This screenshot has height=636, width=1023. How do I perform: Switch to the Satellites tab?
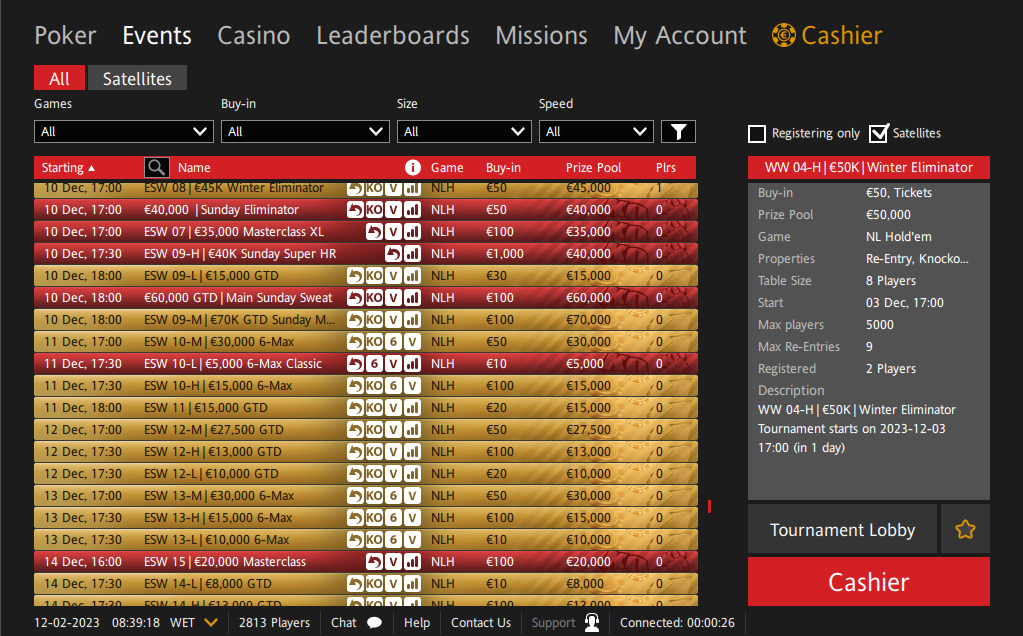tap(137, 79)
